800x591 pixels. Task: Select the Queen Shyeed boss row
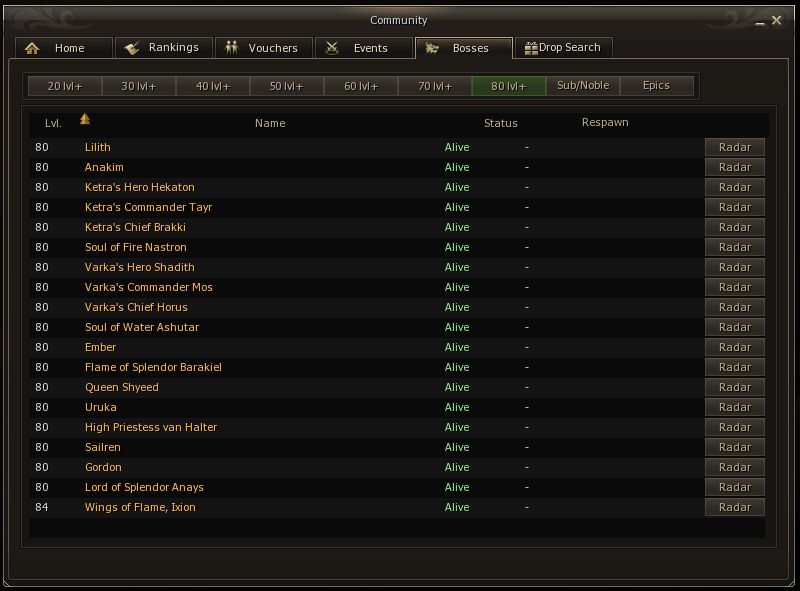[396, 387]
